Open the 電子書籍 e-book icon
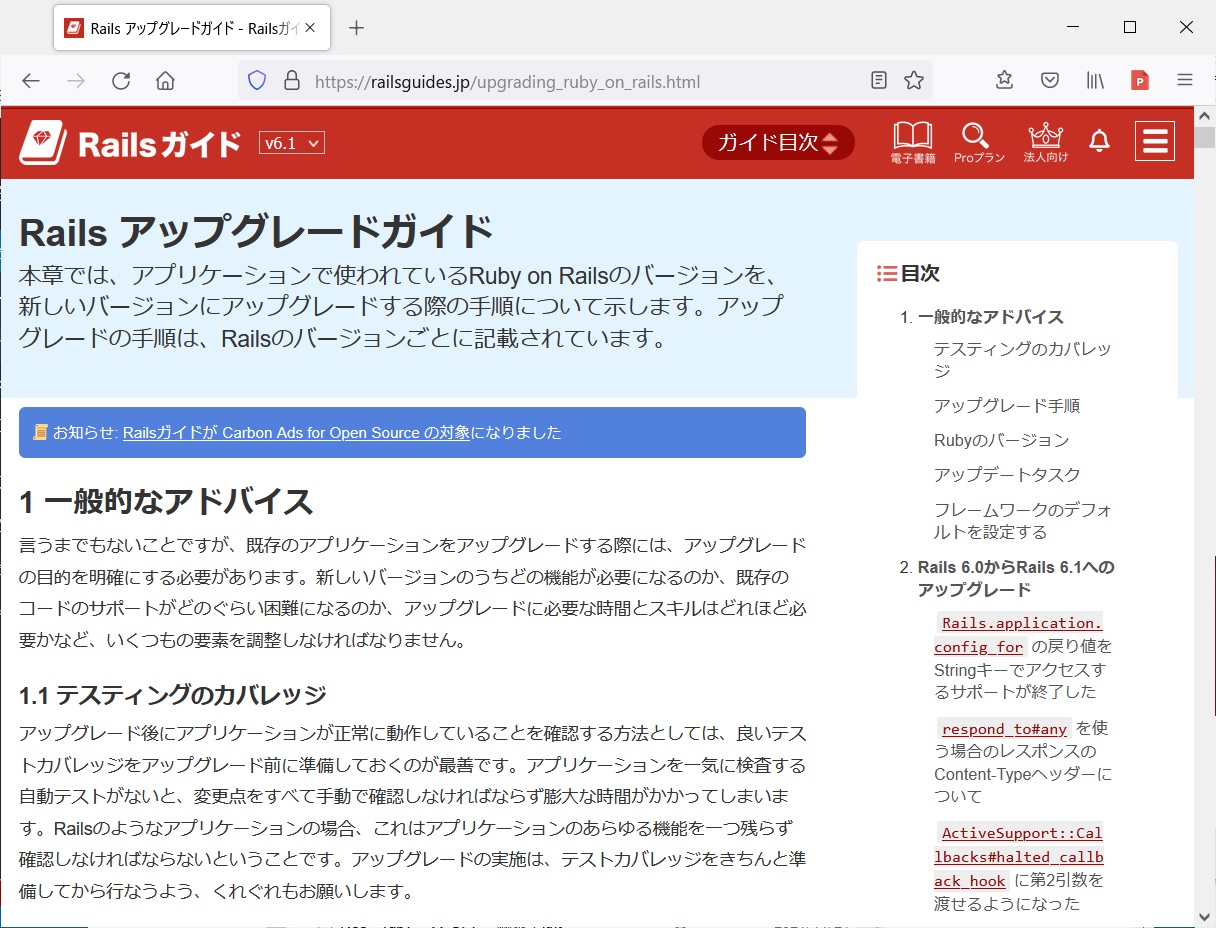 point(913,143)
